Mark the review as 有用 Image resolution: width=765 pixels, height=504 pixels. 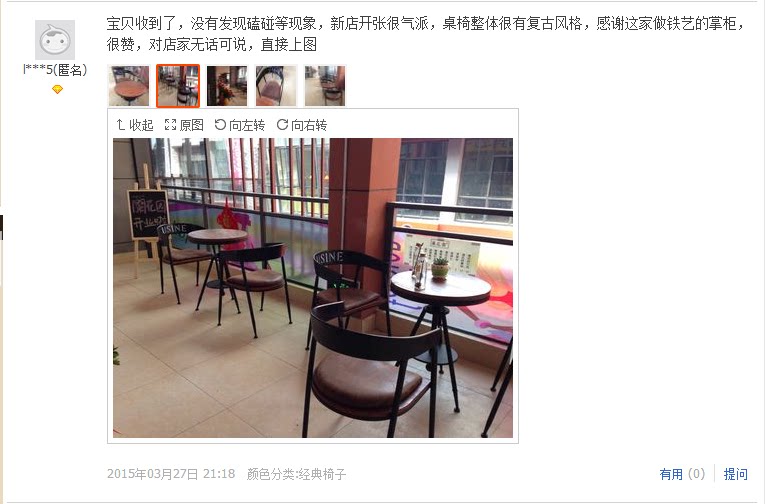(682, 474)
